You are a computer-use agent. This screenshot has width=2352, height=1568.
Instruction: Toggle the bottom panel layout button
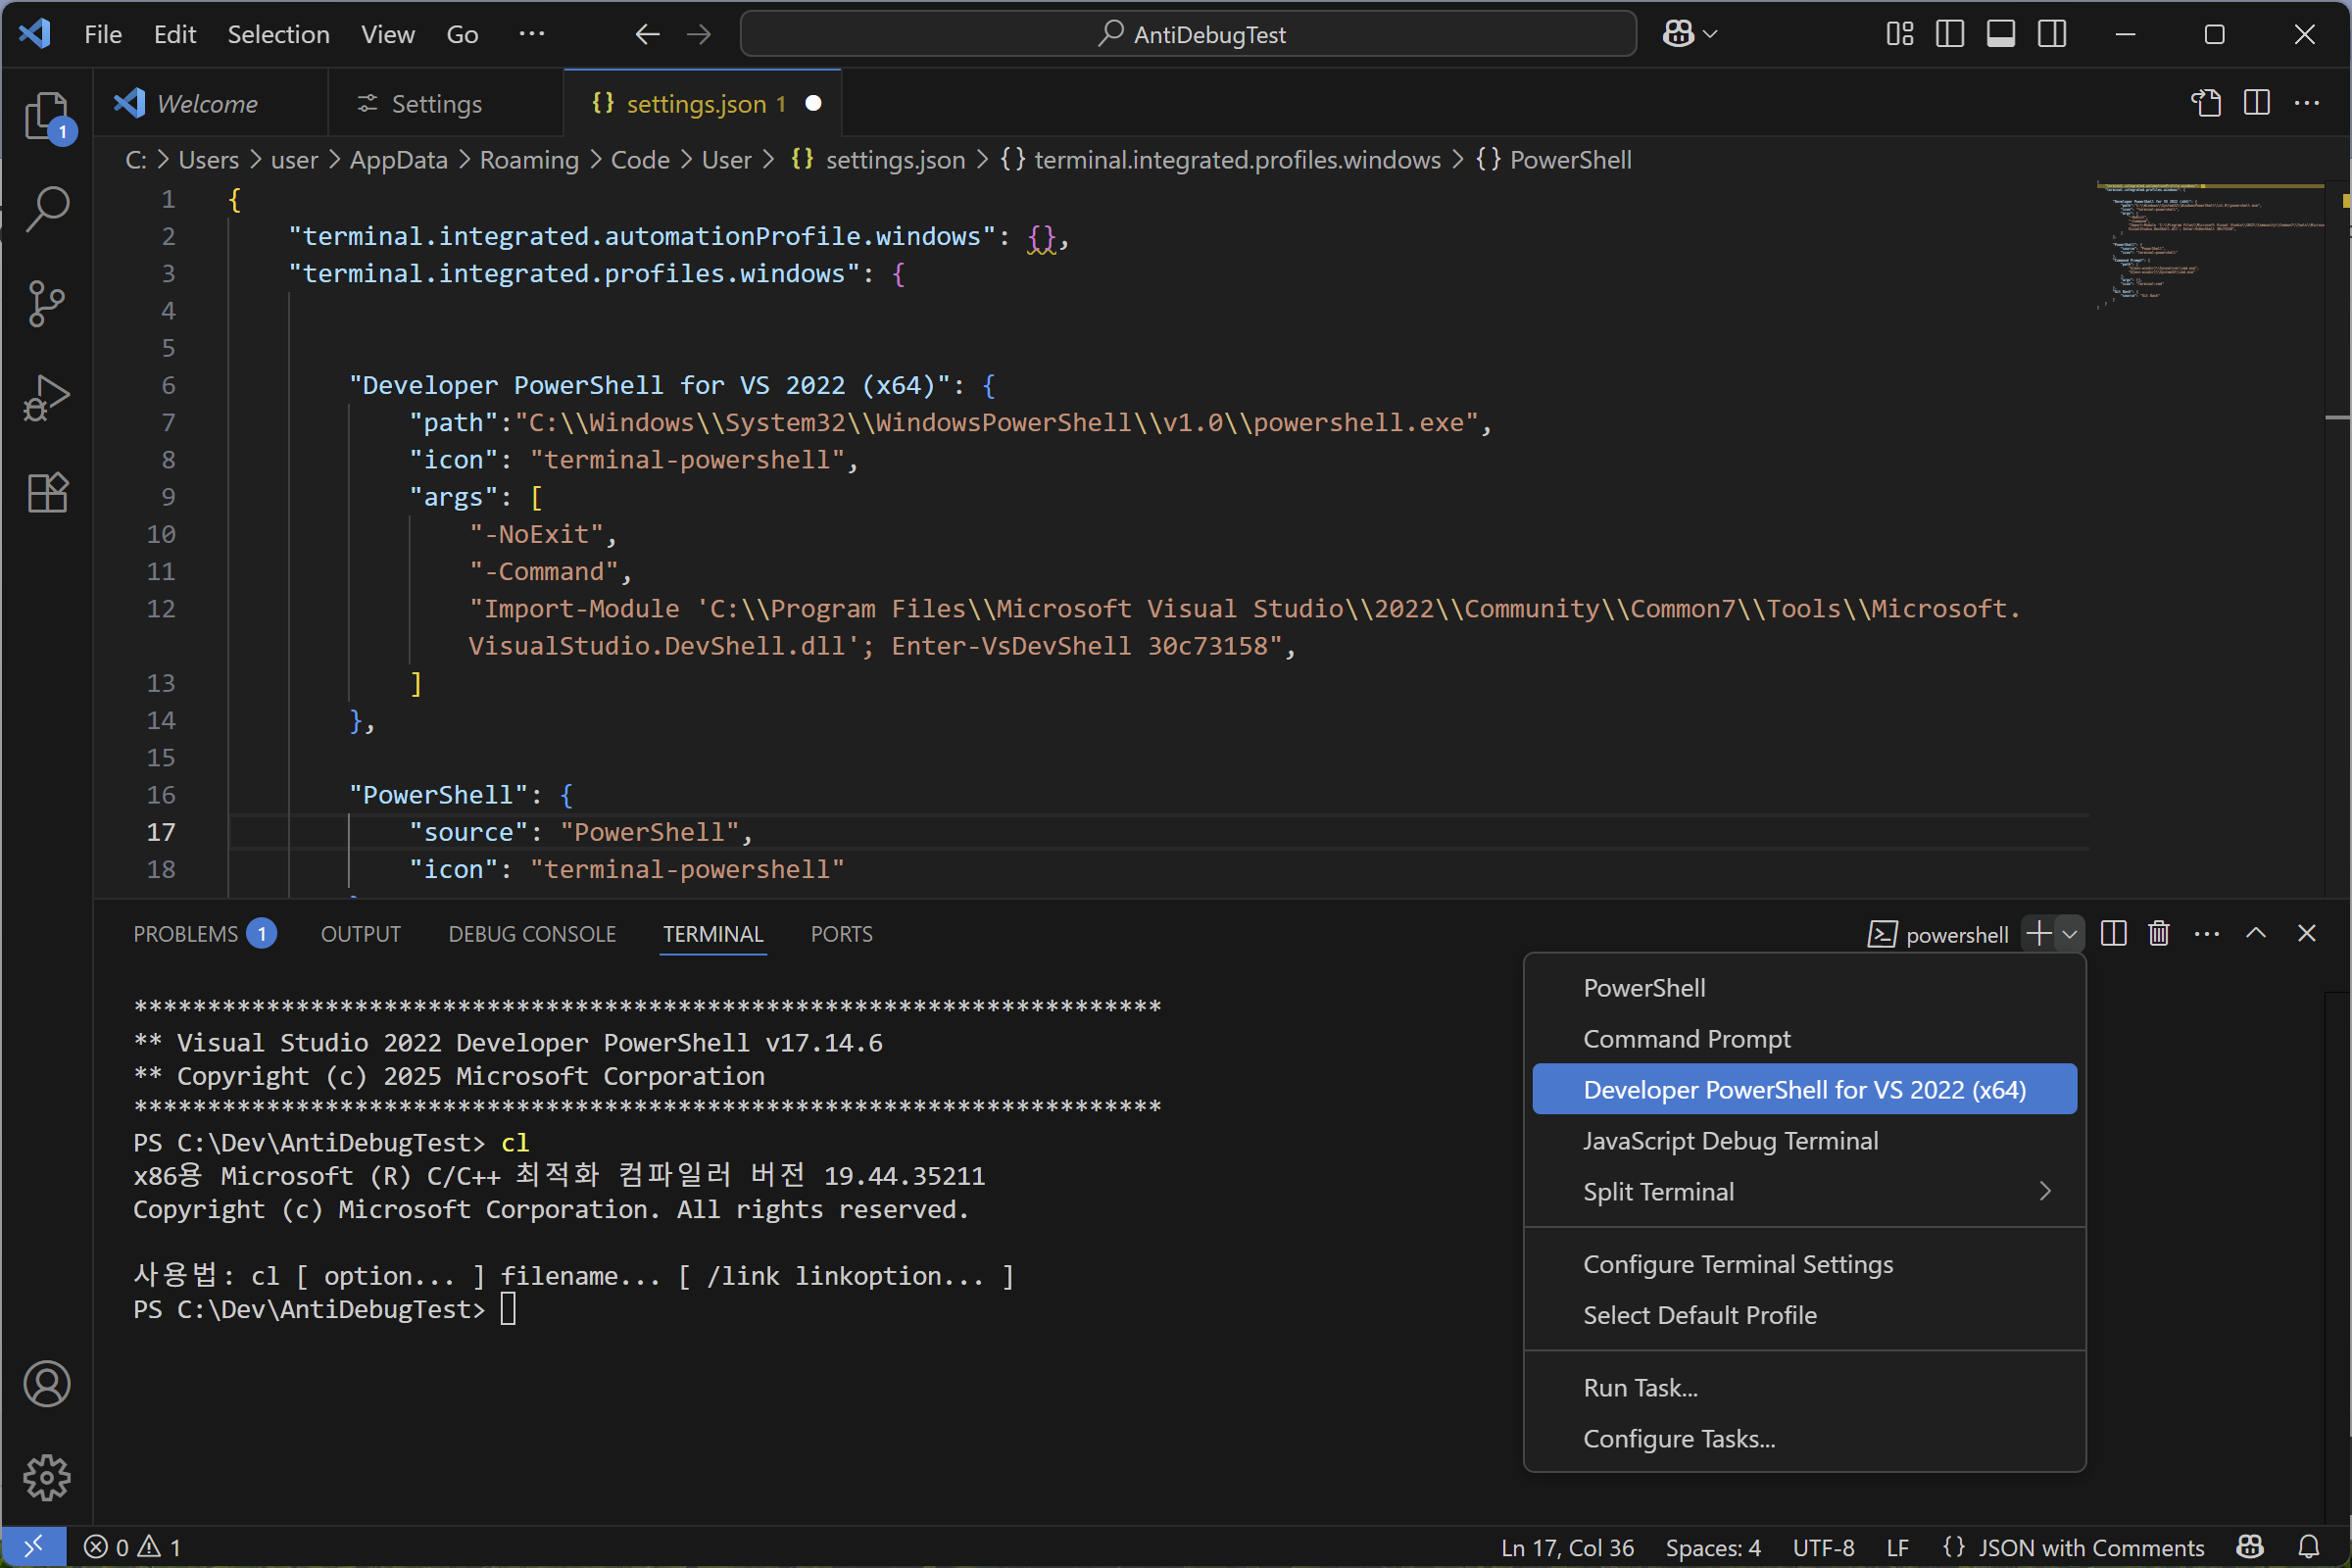point(2000,34)
